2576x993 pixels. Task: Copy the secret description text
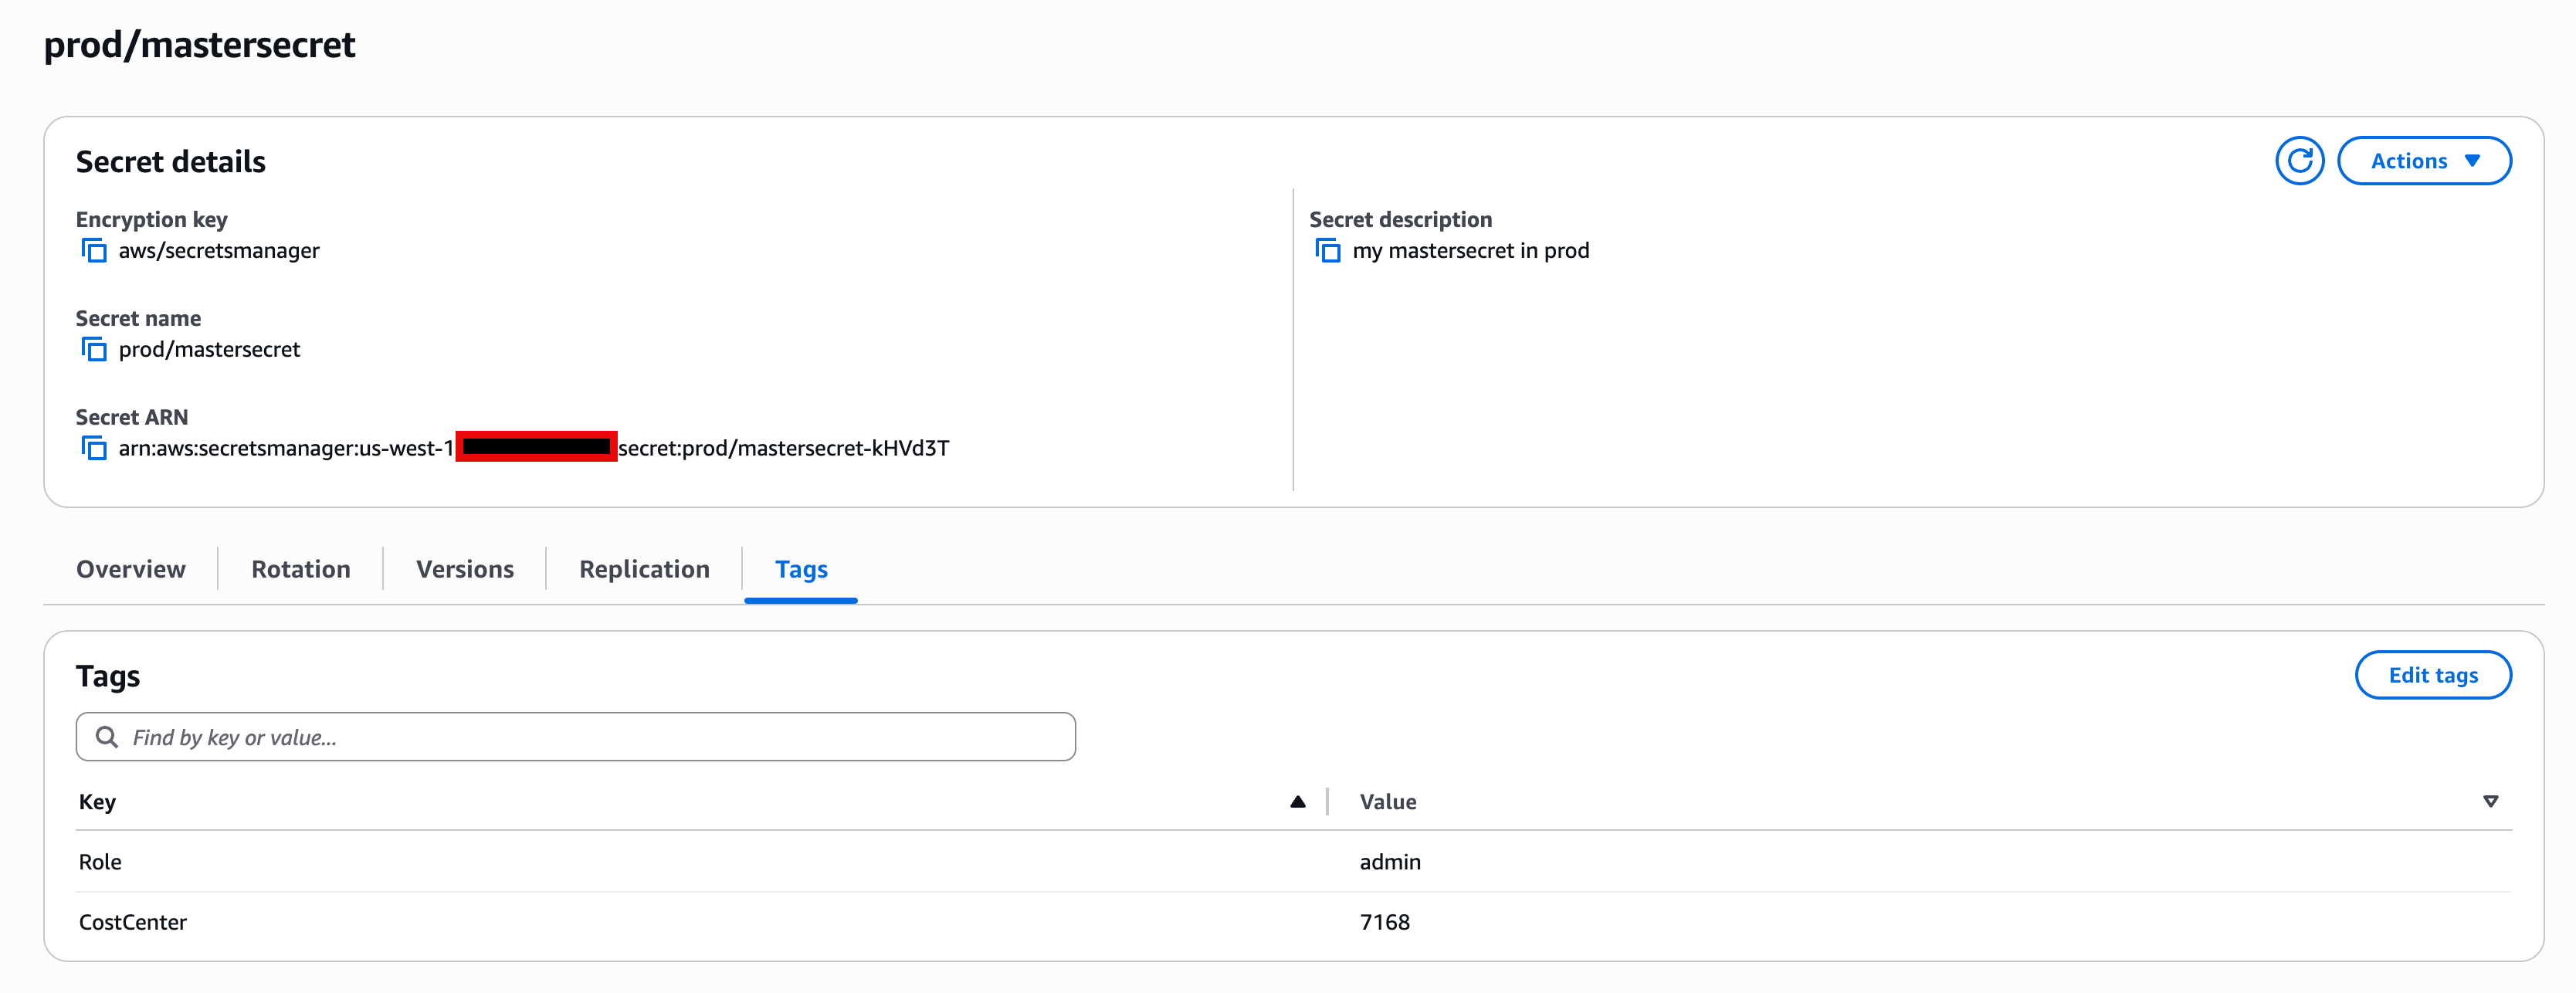click(x=1328, y=251)
